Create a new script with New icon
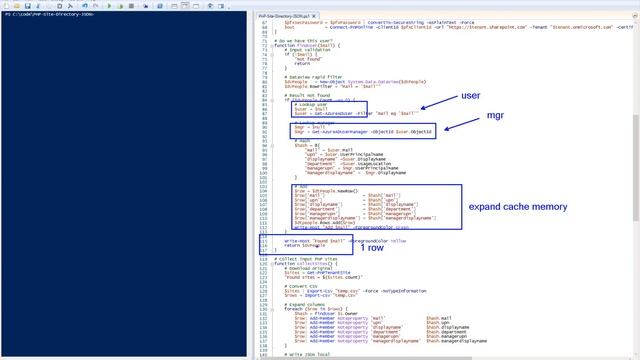 click(6, 6)
